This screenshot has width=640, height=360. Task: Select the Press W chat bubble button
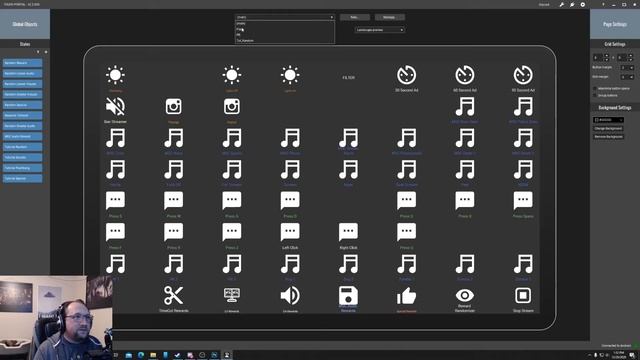[x=173, y=201]
